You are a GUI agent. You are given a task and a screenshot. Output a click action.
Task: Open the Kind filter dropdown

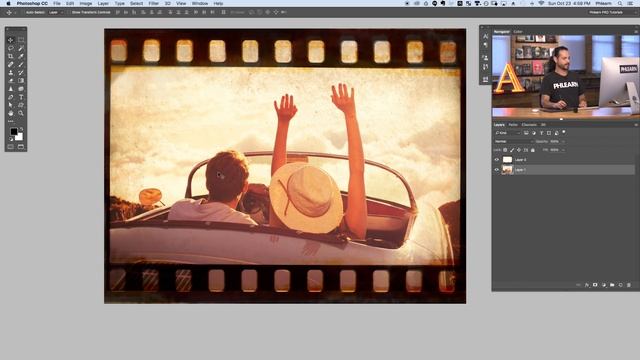pos(507,133)
